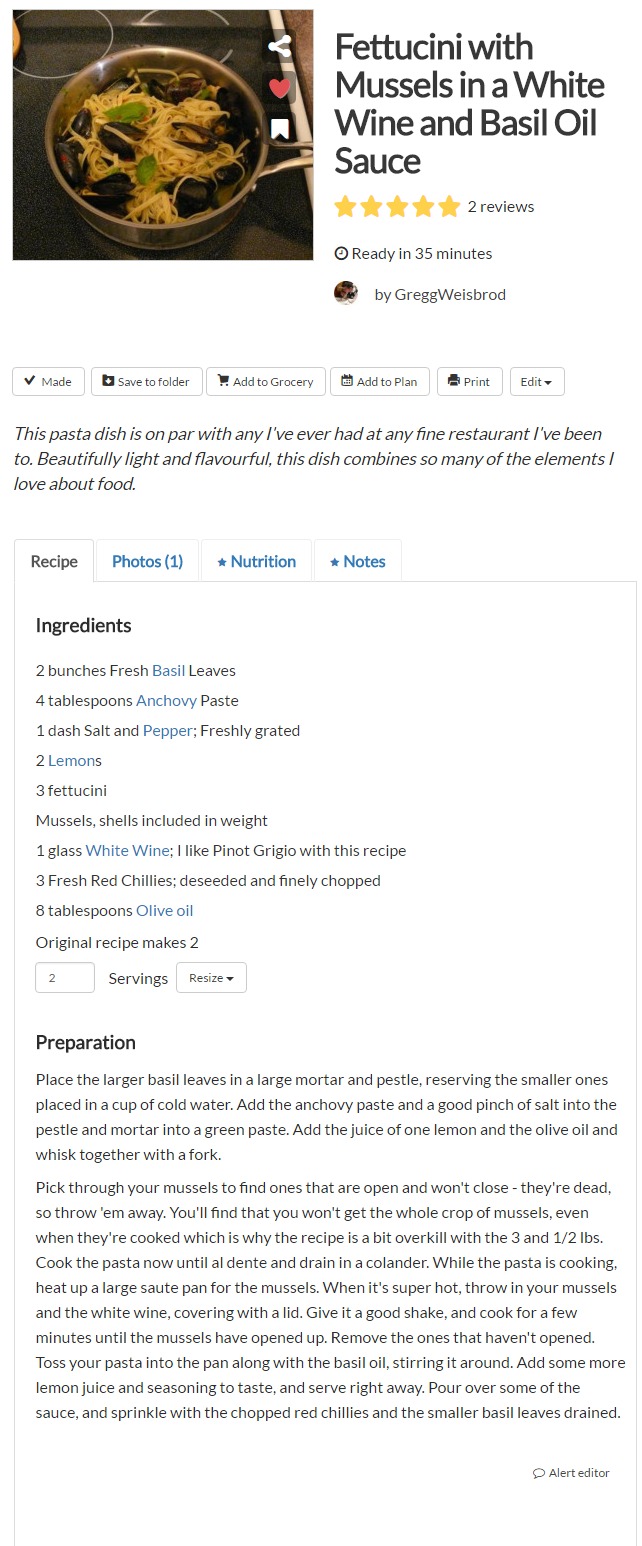Expand the Resize servings dropdown
642x1546 pixels.
coord(211,978)
